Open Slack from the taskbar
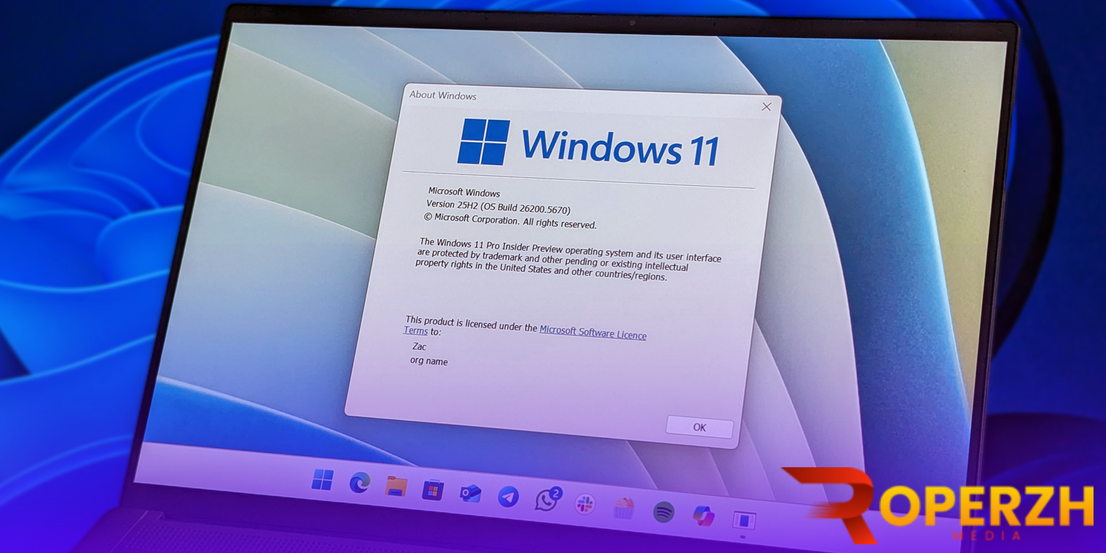 tap(585, 504)
